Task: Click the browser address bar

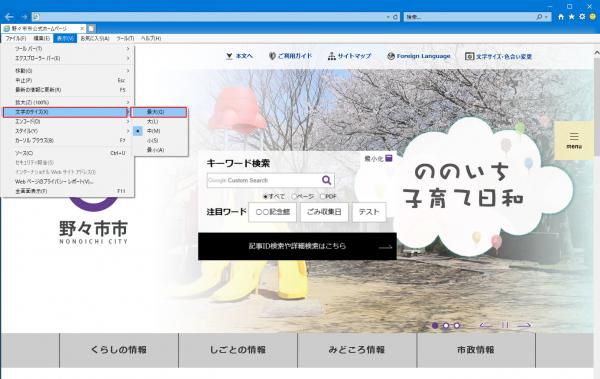Action: click(209, 17)
